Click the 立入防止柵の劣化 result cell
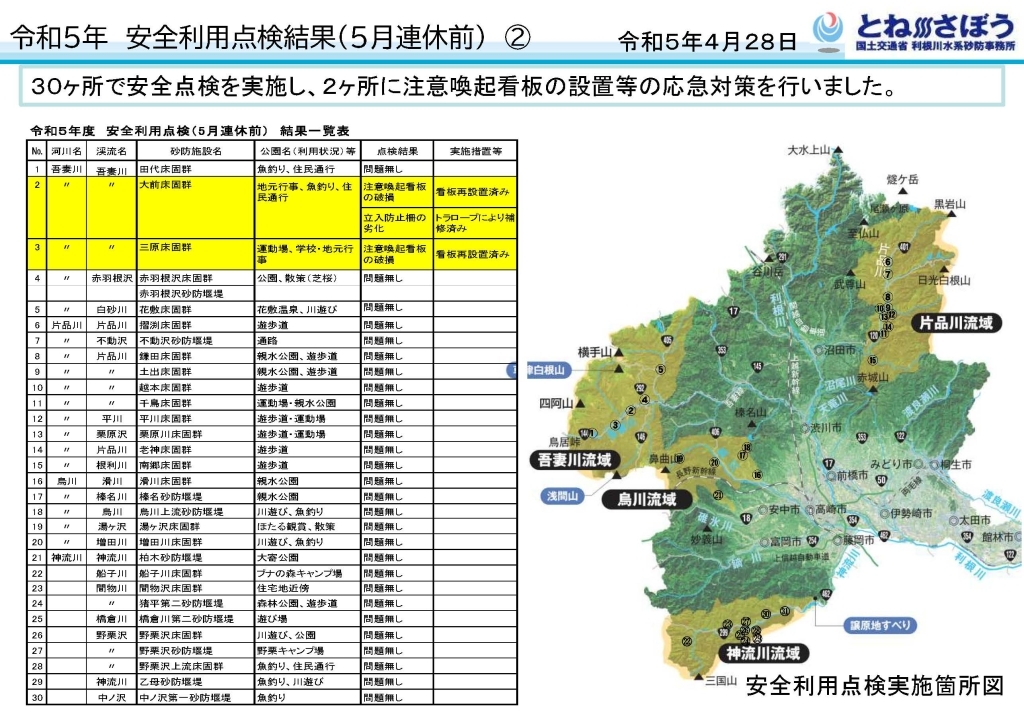The height and width of the screenshot is (724, 1024). 395,223
